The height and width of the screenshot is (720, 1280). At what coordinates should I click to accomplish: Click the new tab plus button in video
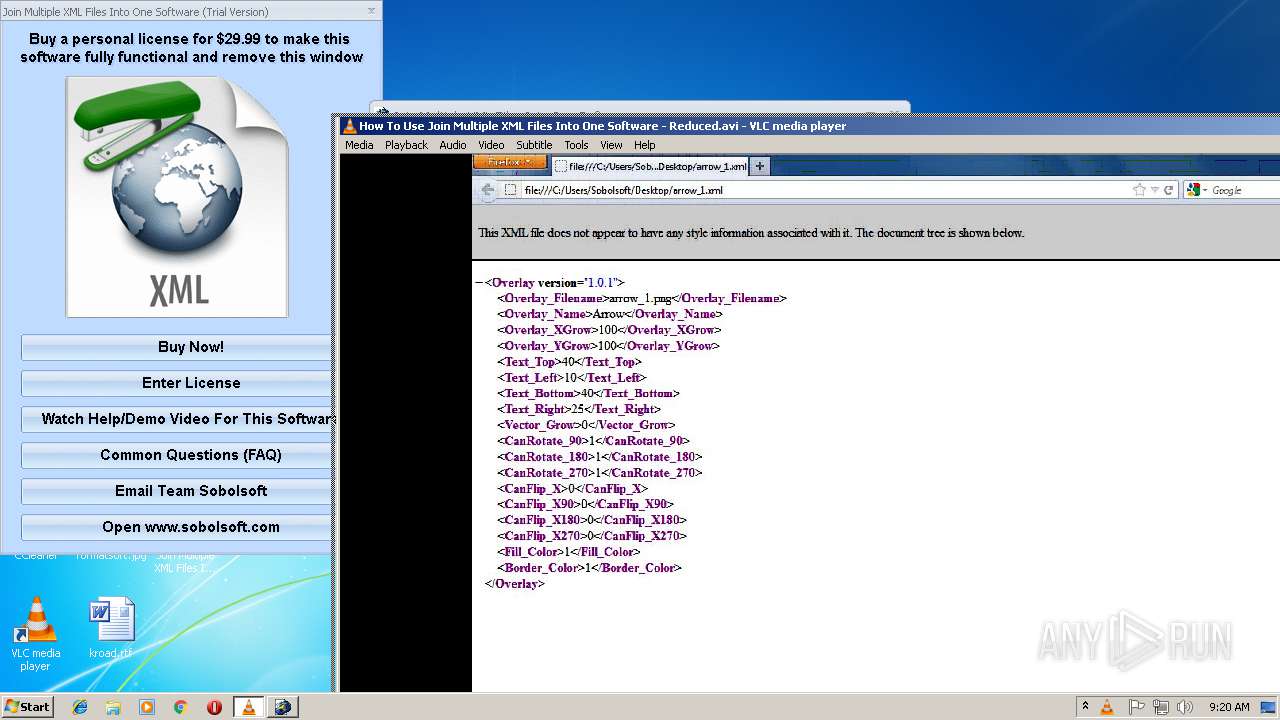click(759, 166)
